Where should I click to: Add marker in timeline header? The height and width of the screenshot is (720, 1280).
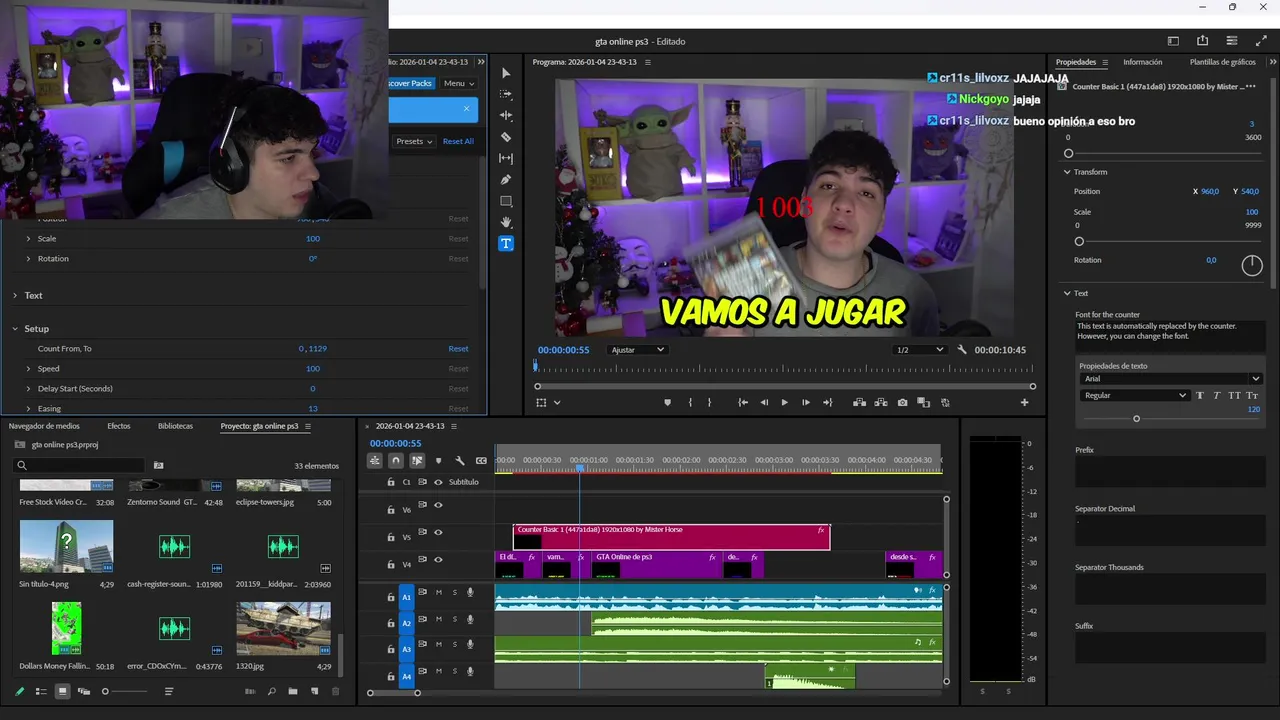pos(438,461)
